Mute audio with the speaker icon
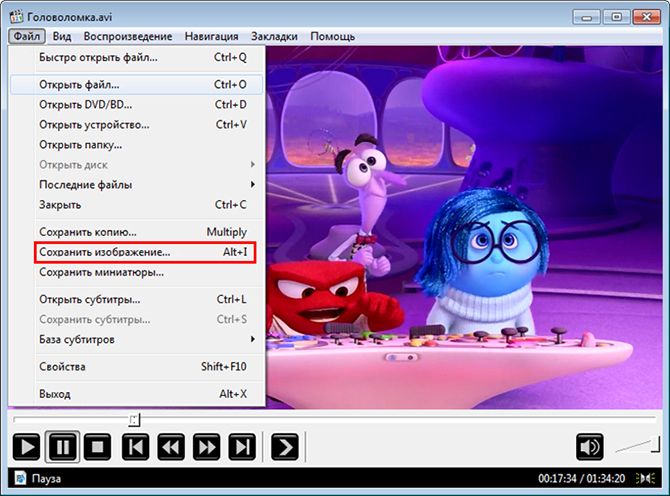Image resolution: width=670 pixels, height=496 pixels. coord(590,447)
